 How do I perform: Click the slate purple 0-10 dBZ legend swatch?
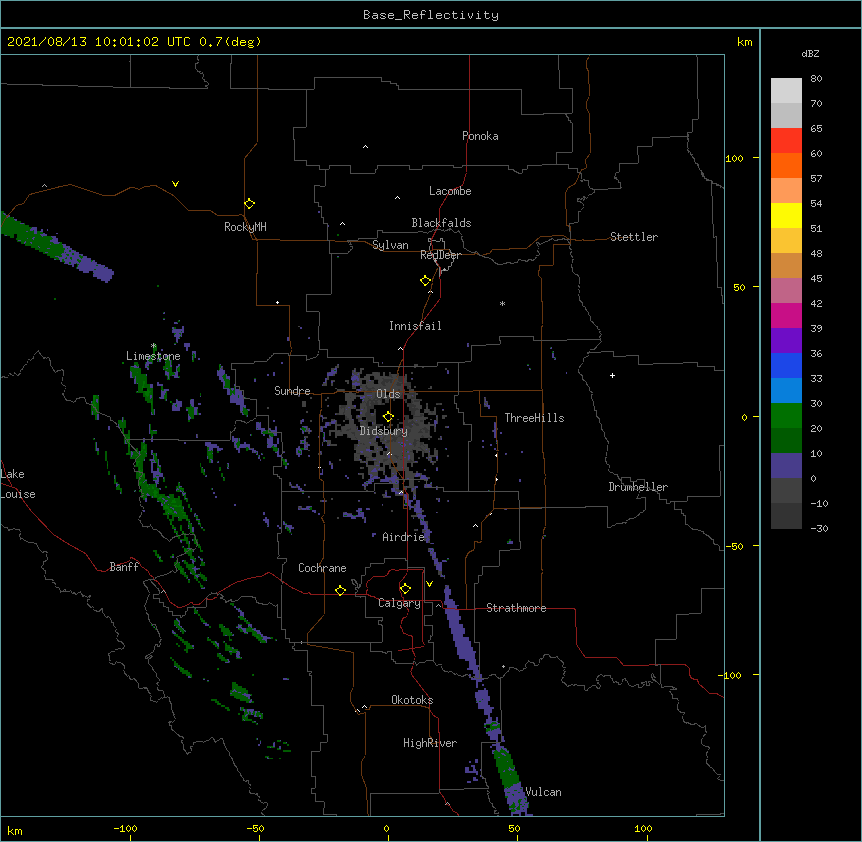click(x=786, y=466)
